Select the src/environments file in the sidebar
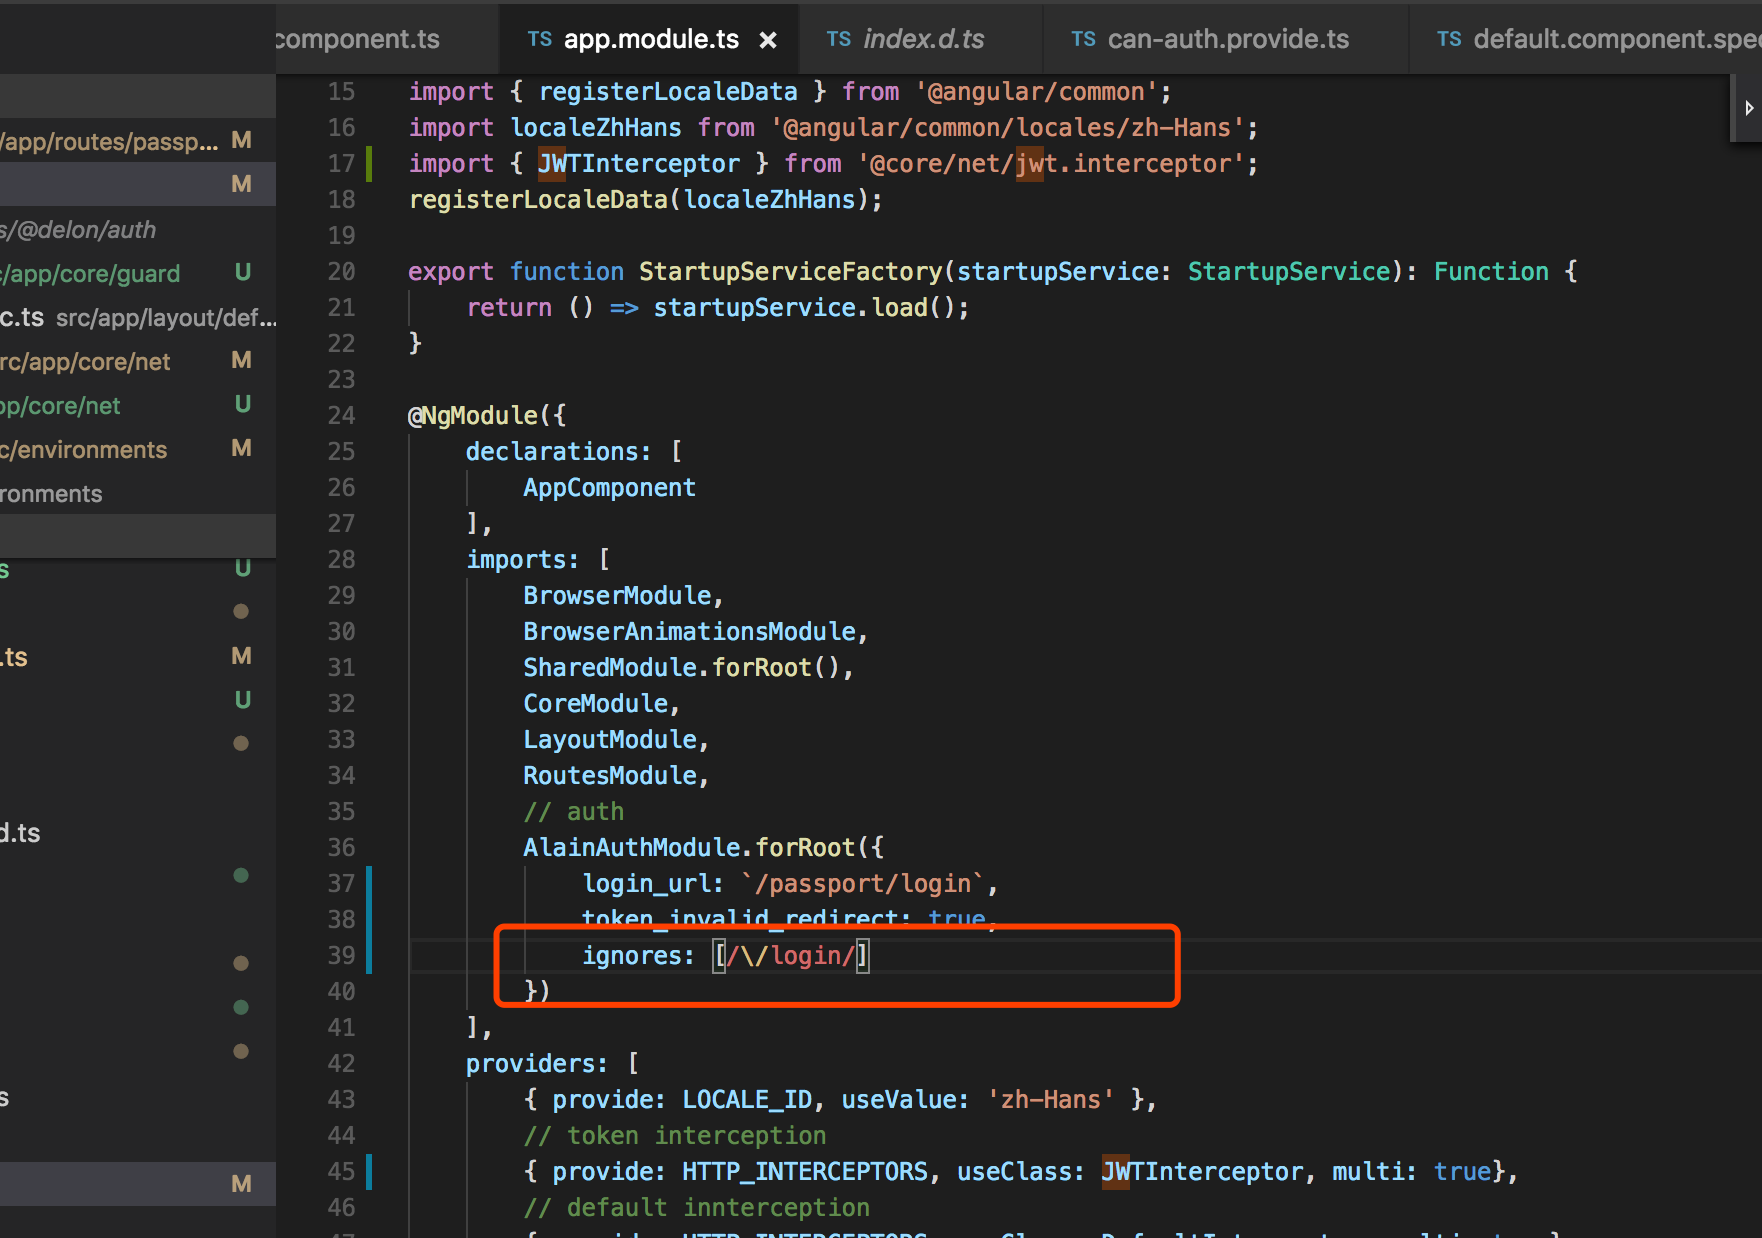The image size is (1762, 1238). click(x=85, y=449)
